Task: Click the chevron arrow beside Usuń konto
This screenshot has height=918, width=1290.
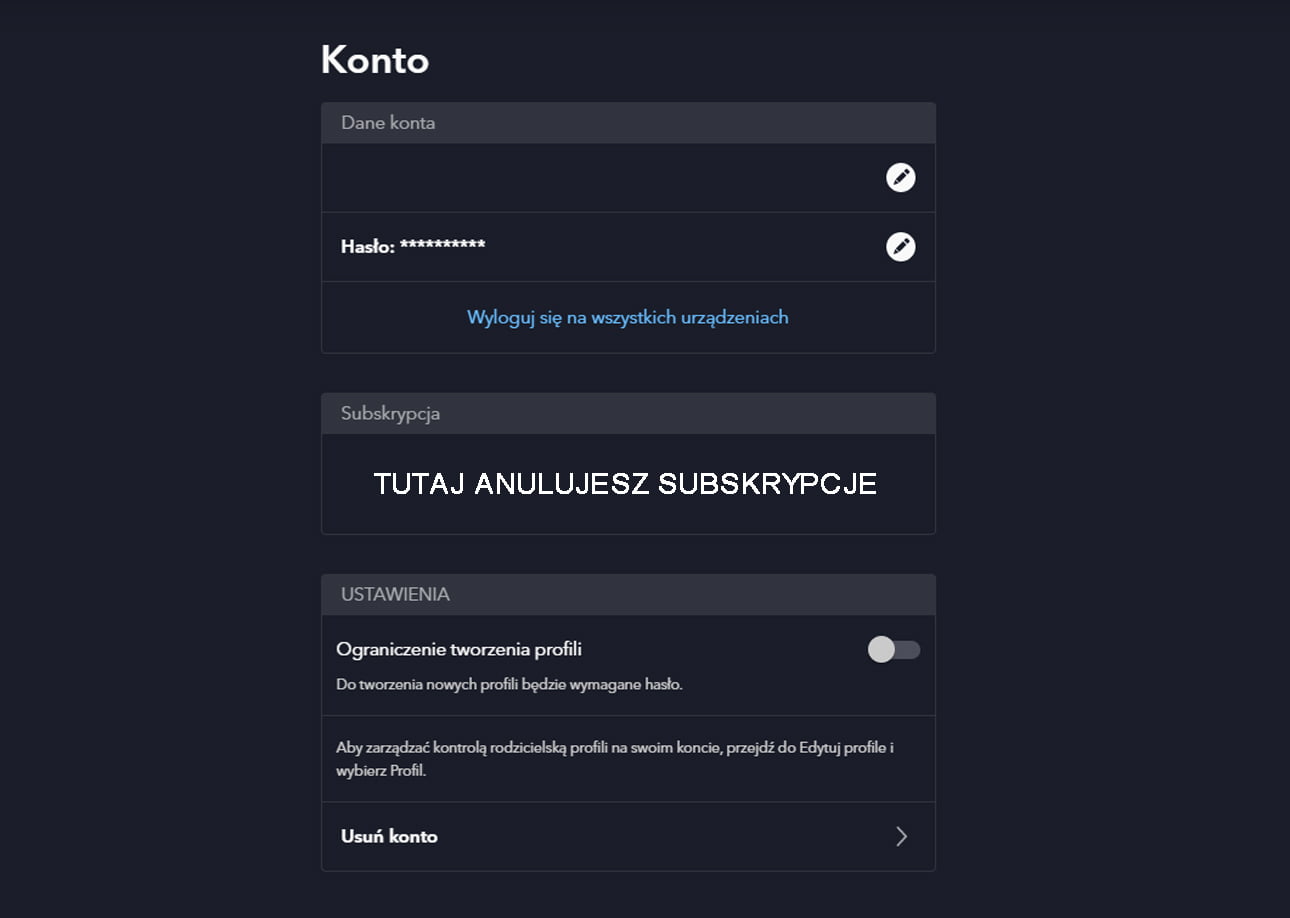Action: (901, 836)
